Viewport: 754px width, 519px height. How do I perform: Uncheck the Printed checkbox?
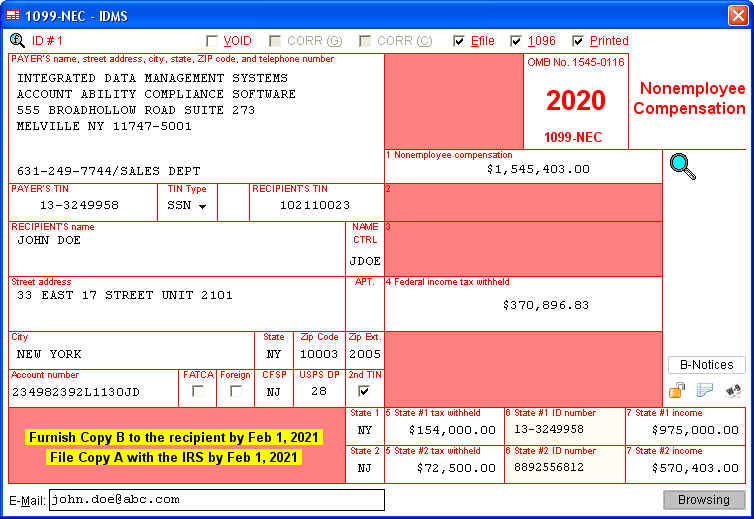(x=578, y=42)
